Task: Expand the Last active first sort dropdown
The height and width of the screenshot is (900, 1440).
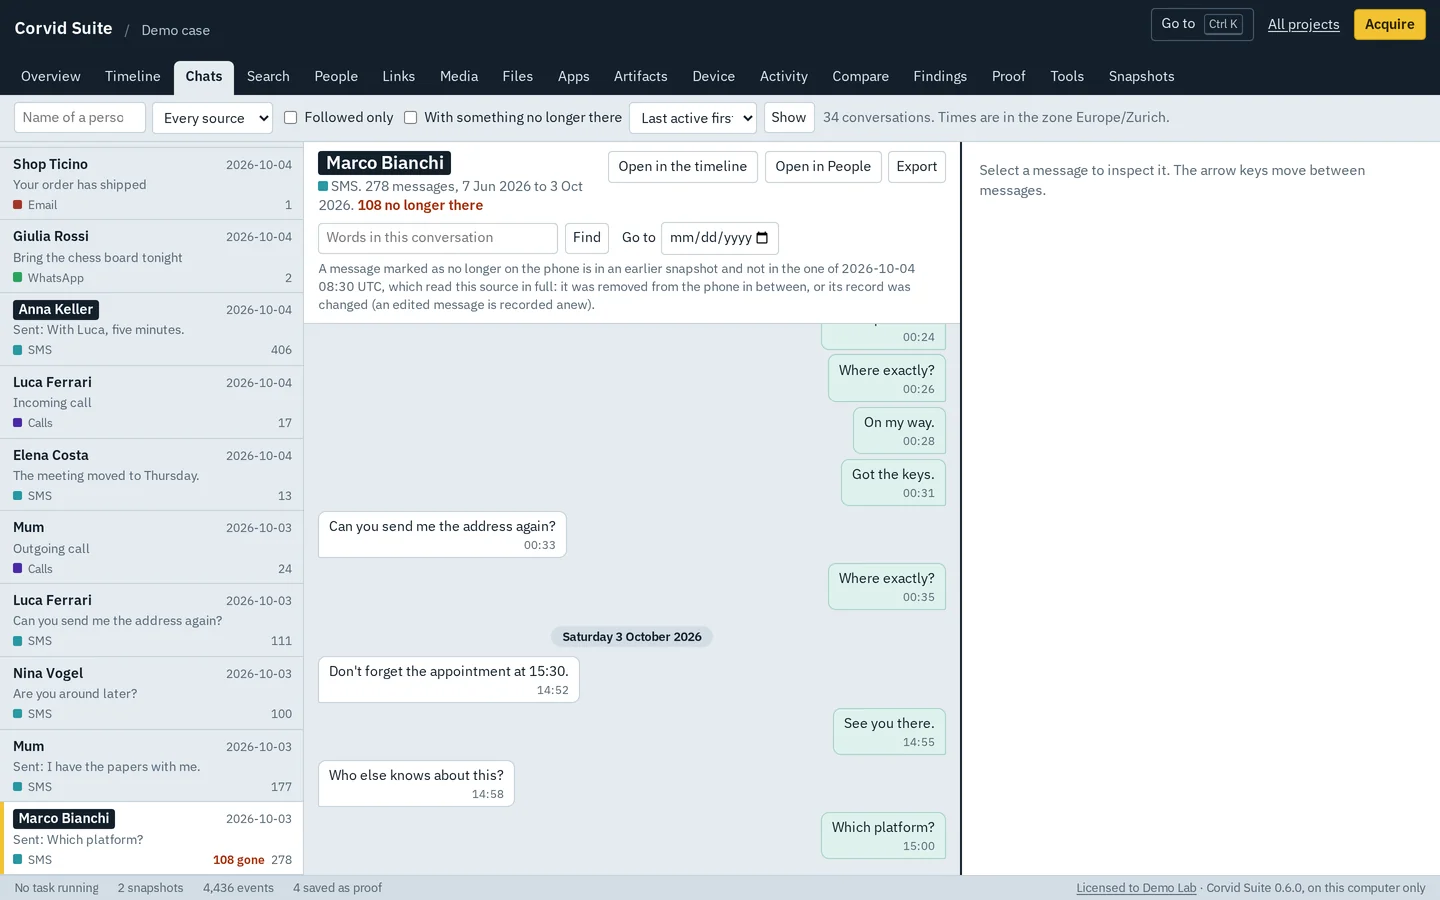Action: pyautogui.click(x=693, y=118)
